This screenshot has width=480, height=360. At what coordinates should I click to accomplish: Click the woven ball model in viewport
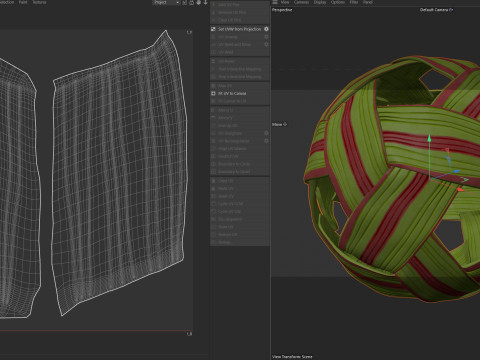click(393, 180)
